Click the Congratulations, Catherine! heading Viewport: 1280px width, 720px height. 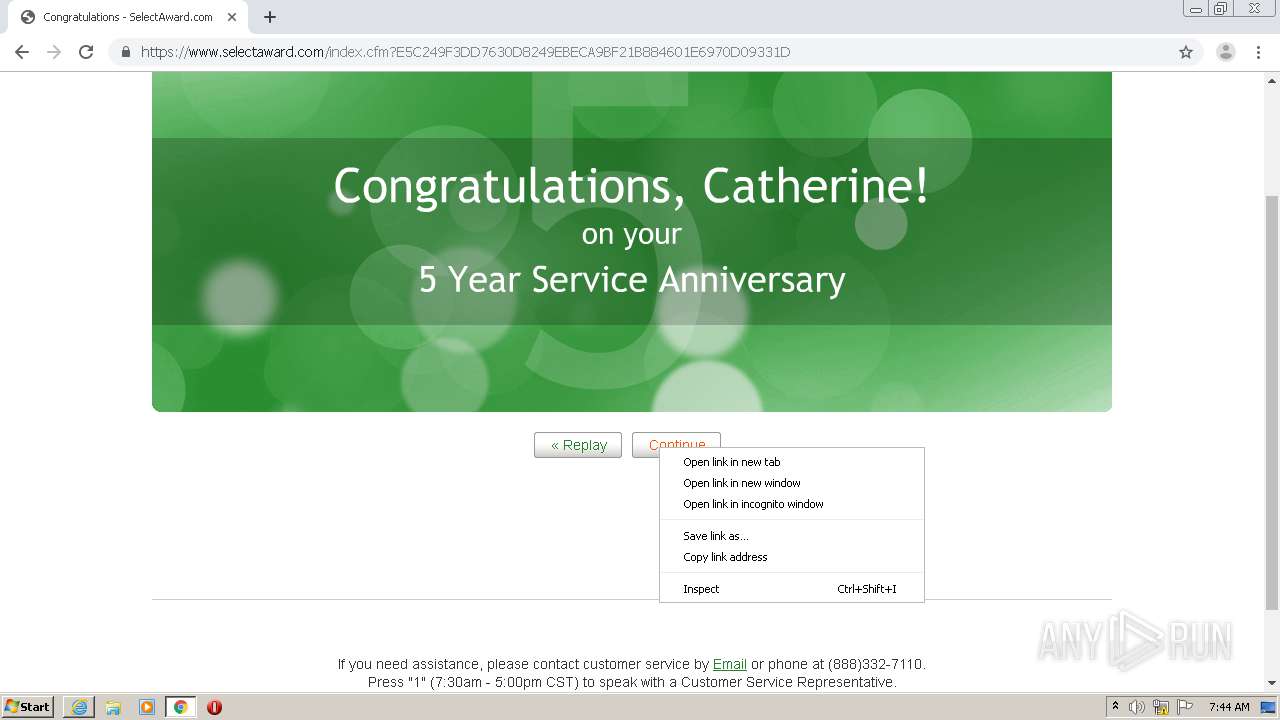pos(632,186)
